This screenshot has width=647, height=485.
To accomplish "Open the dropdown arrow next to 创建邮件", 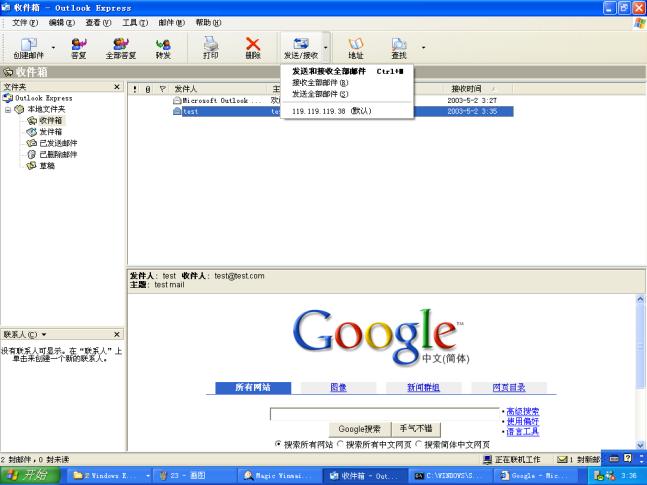I will pyautogui.click(x=53, y=48).
